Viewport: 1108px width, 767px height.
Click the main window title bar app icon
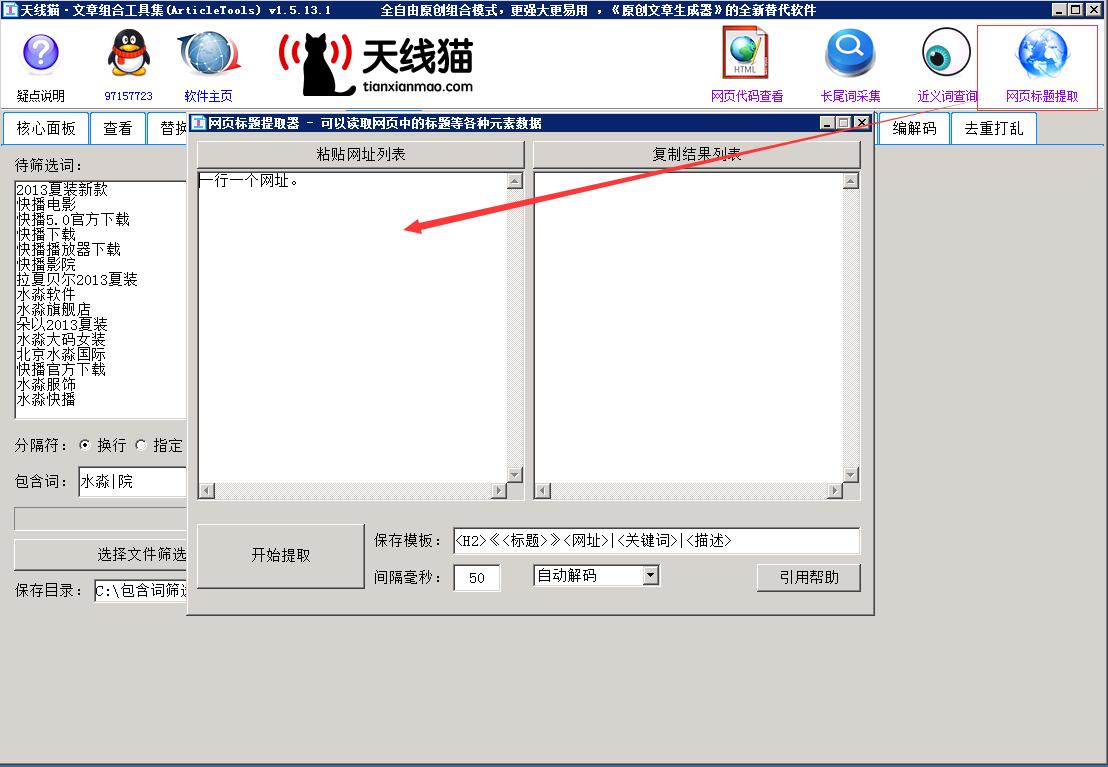pos(10,9)
